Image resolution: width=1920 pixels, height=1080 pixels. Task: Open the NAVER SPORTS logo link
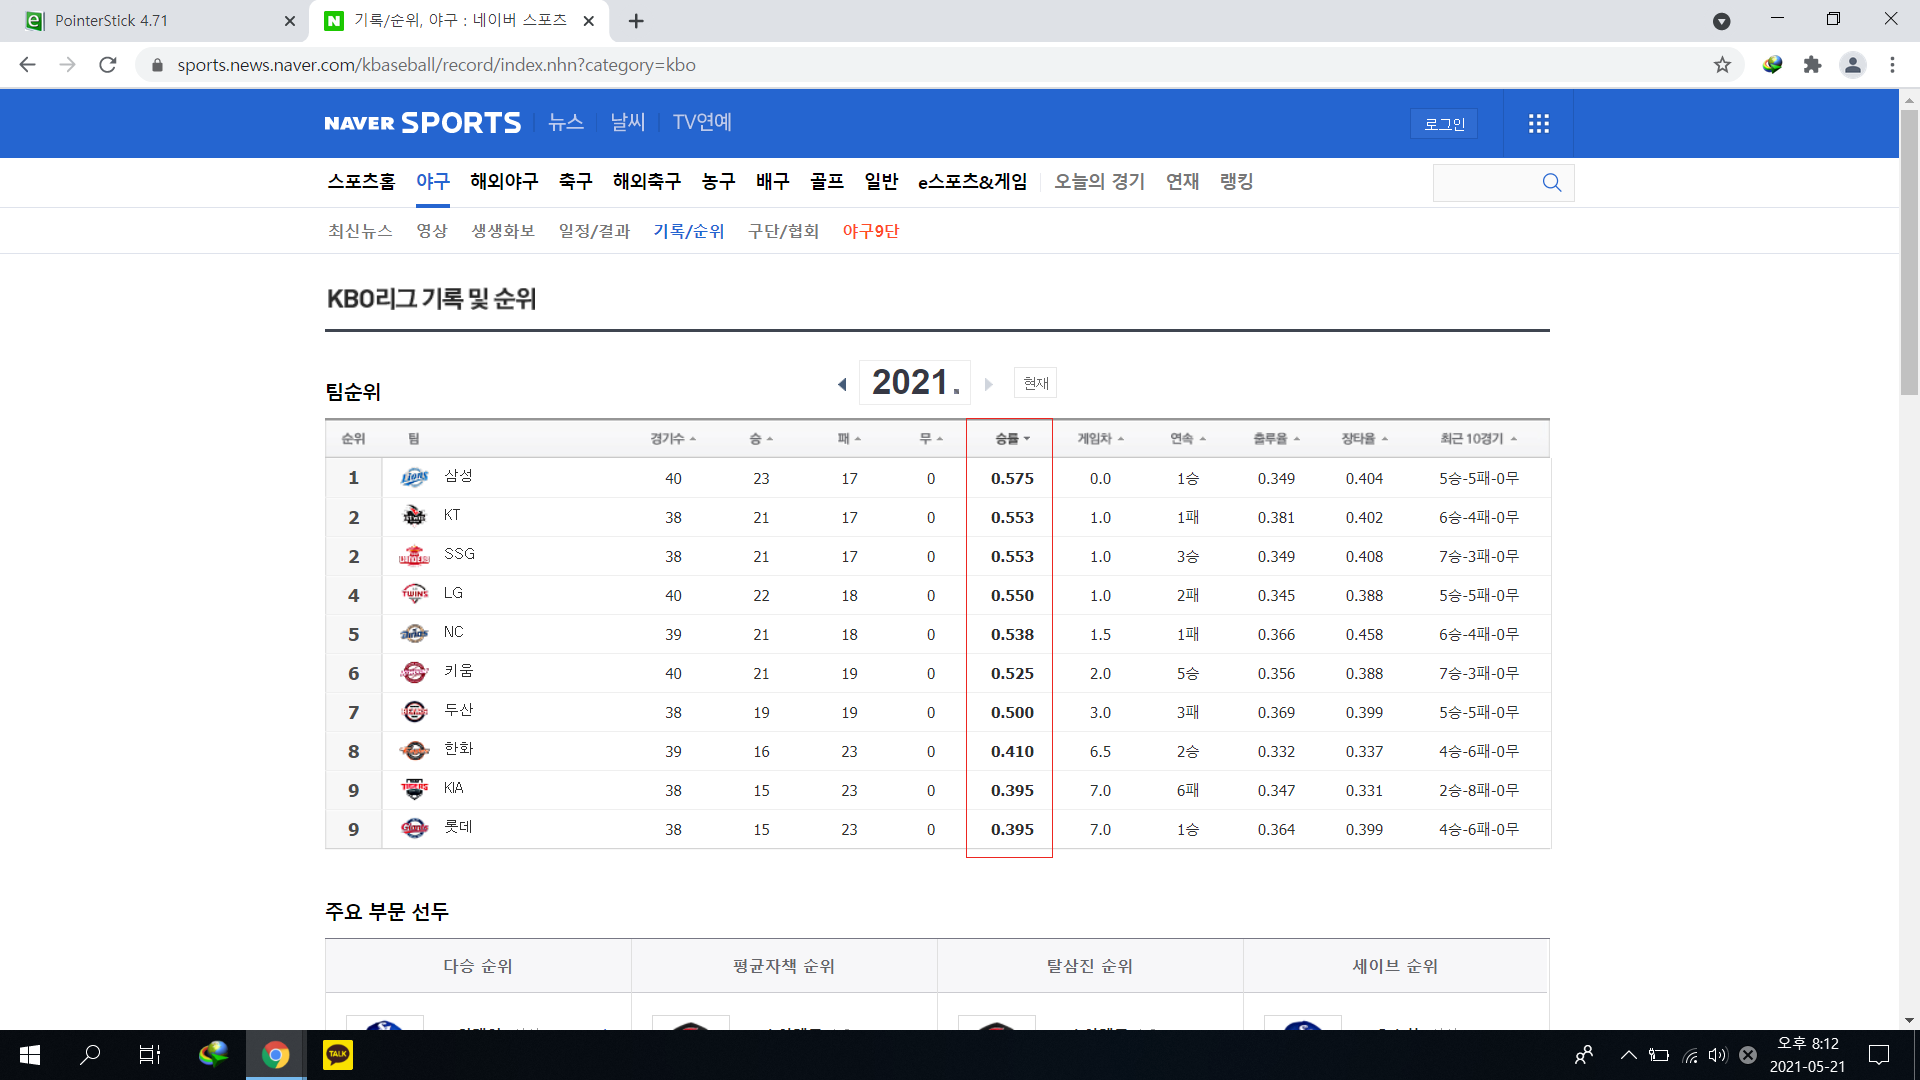pyautogui.click(x=423, y=123)
